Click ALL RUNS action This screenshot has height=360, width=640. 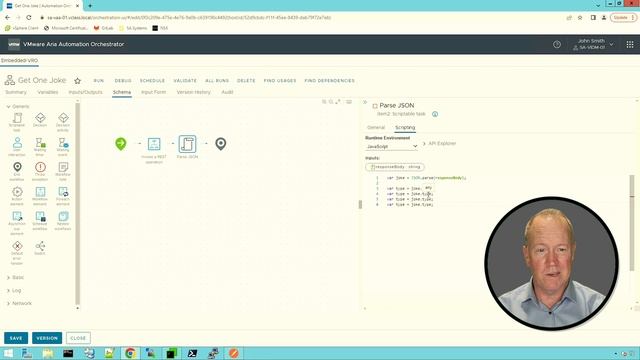click(x=217, y=81)
